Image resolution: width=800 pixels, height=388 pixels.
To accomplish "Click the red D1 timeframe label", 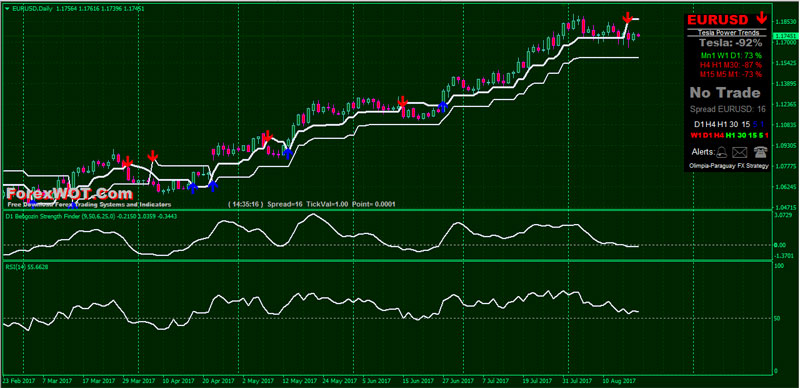I will click(x=708, y=135).
